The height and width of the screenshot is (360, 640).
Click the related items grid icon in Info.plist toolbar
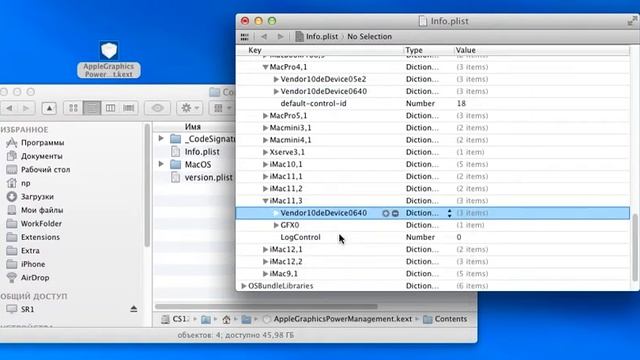tap(244, 37)
